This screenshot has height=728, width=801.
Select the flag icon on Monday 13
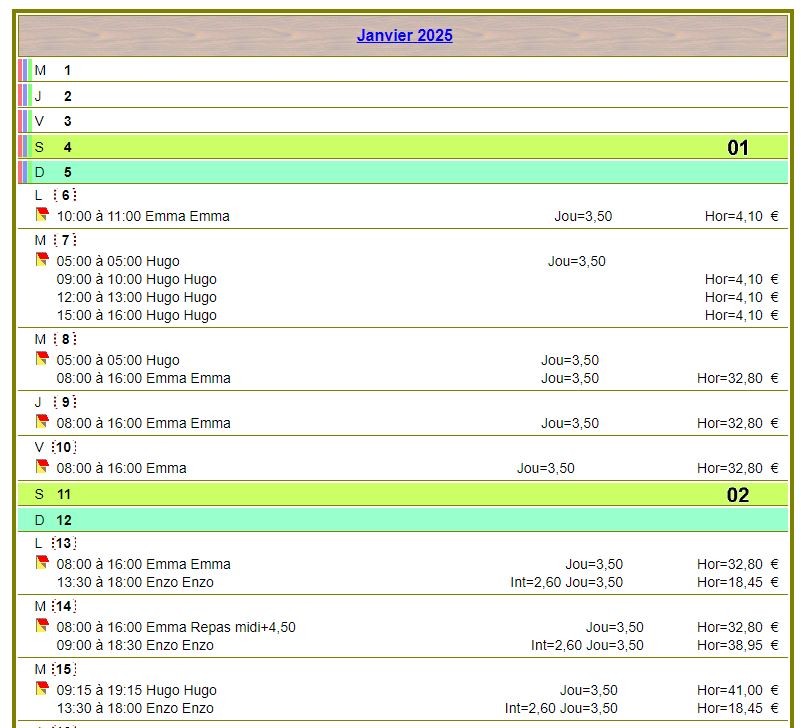(x=41, y=563)
